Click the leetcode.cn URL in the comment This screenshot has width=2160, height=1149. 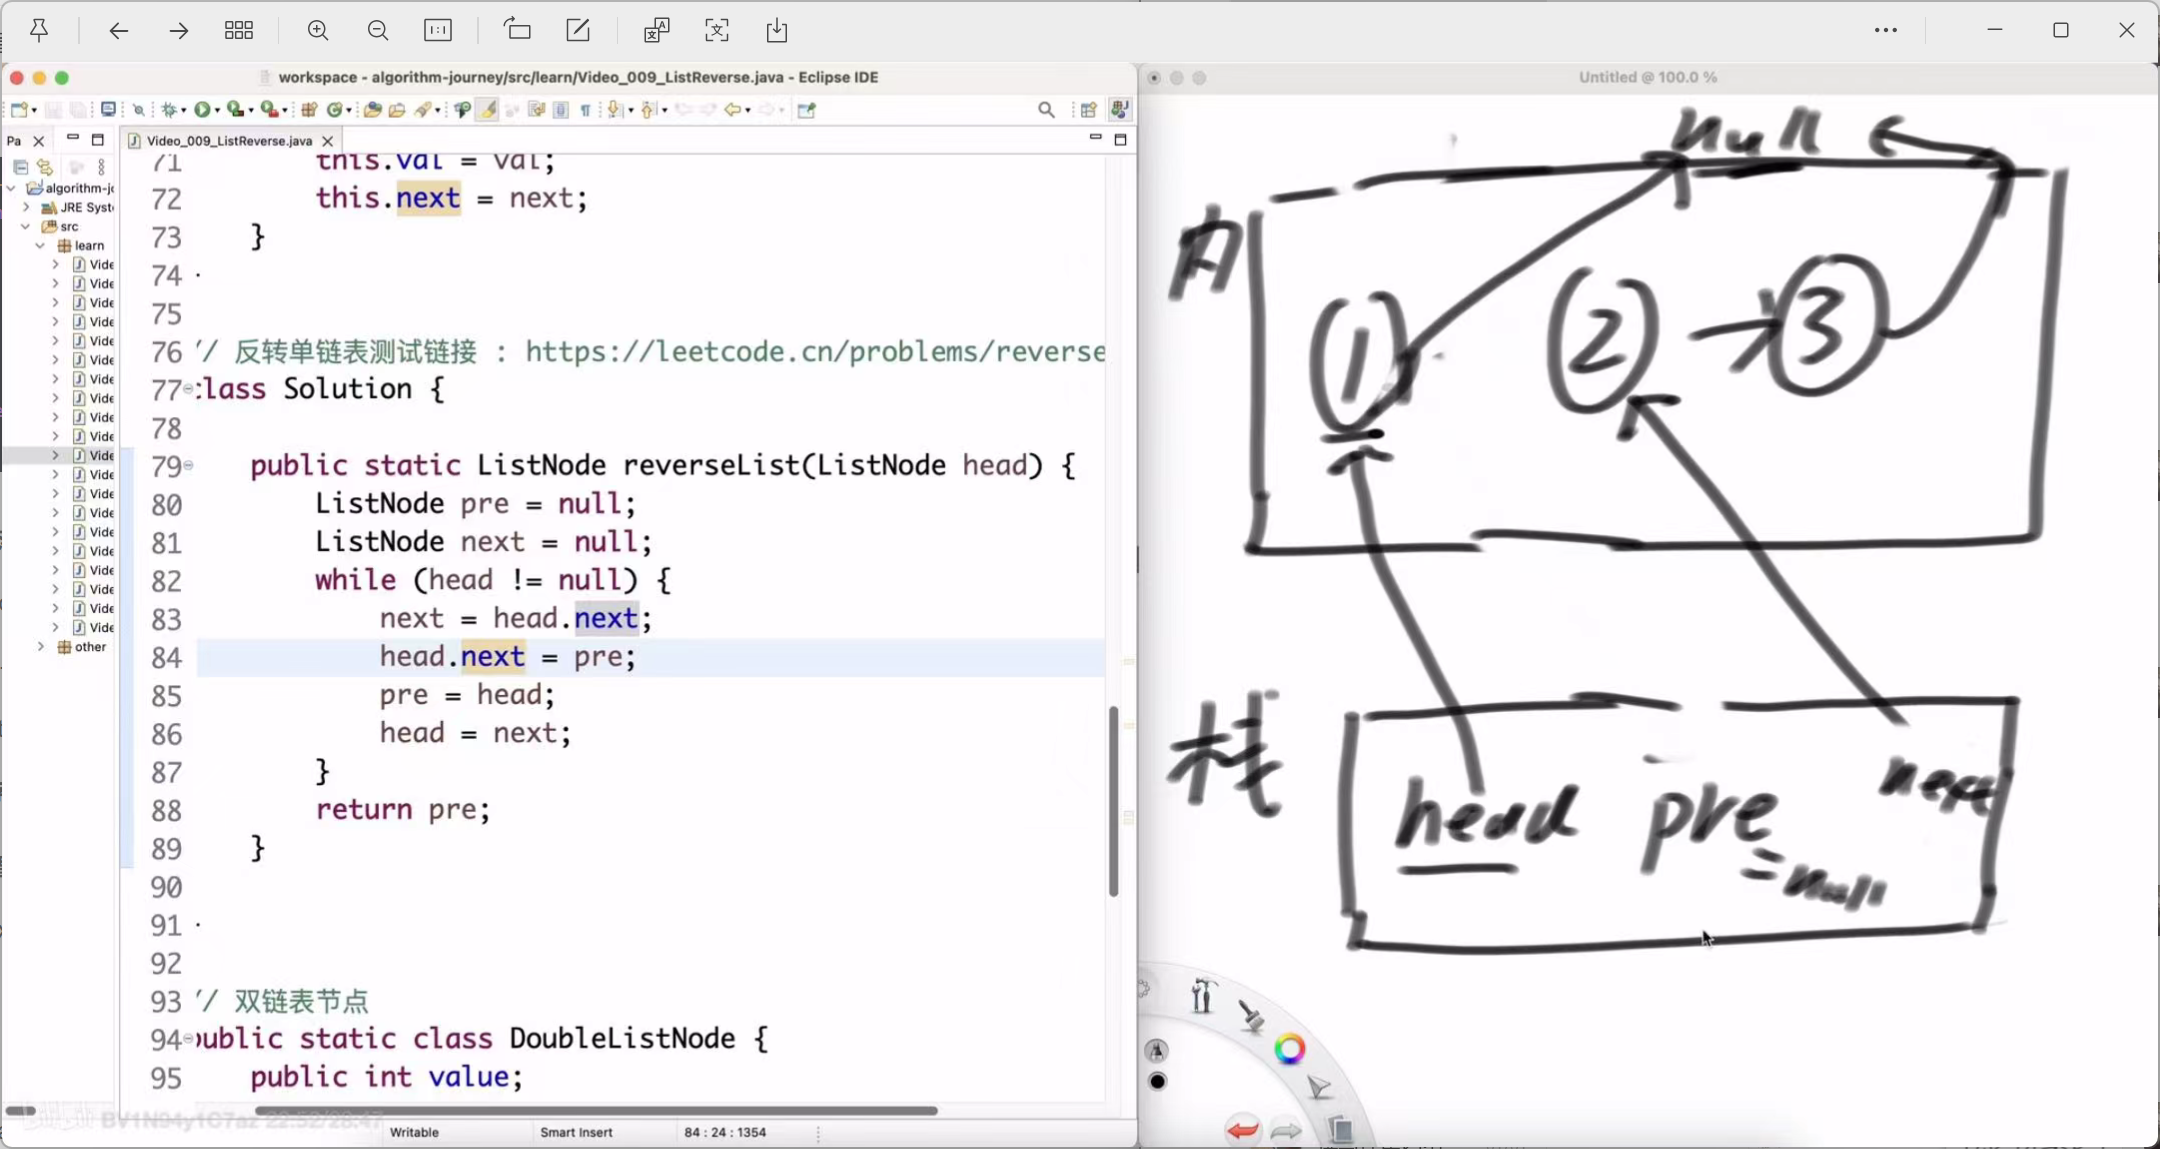point(815,352)
